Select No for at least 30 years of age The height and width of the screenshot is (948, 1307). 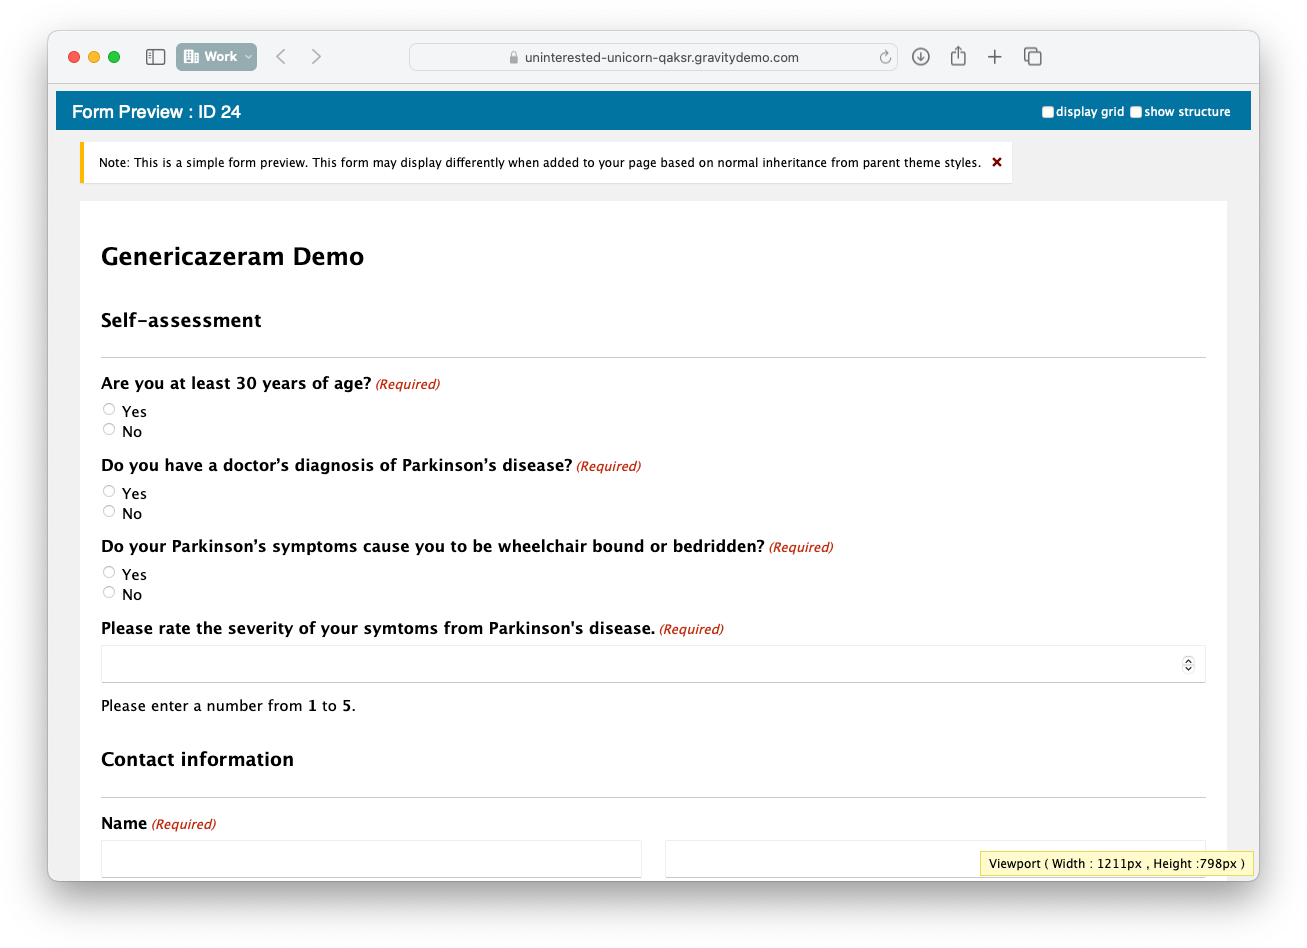109,429
